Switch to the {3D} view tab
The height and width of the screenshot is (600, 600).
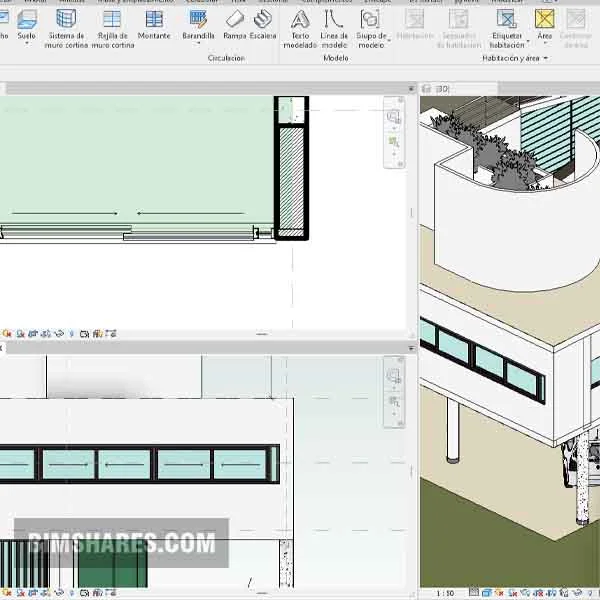tap(442, 89)
